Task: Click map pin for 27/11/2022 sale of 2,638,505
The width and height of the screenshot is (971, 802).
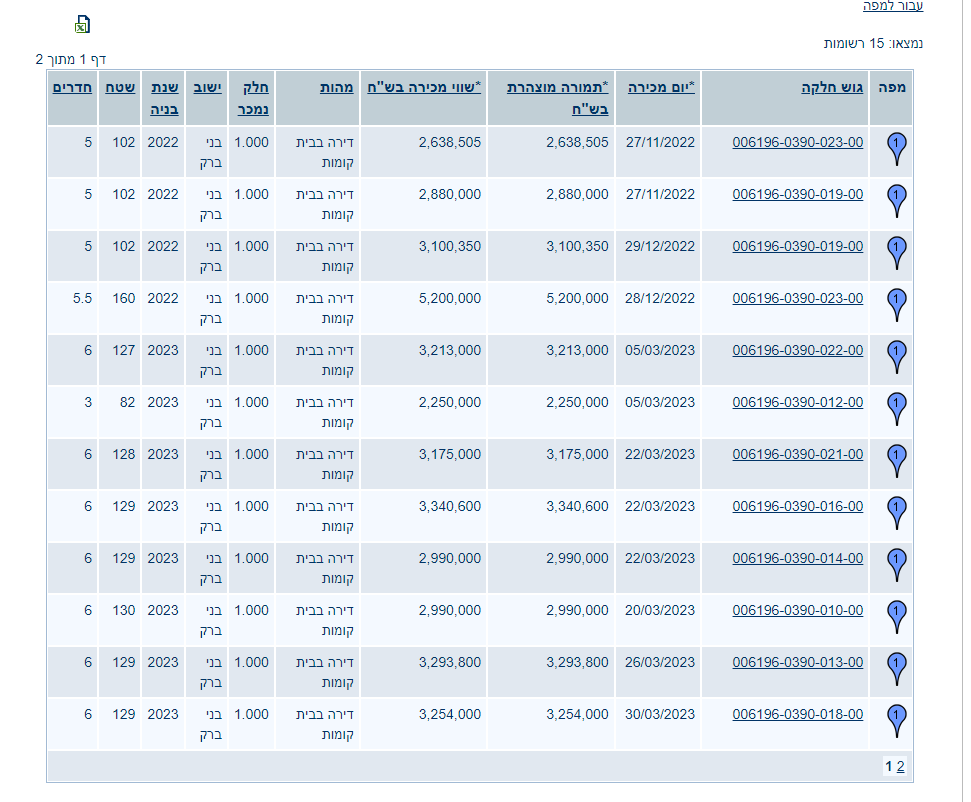Action: click(897, 149)
